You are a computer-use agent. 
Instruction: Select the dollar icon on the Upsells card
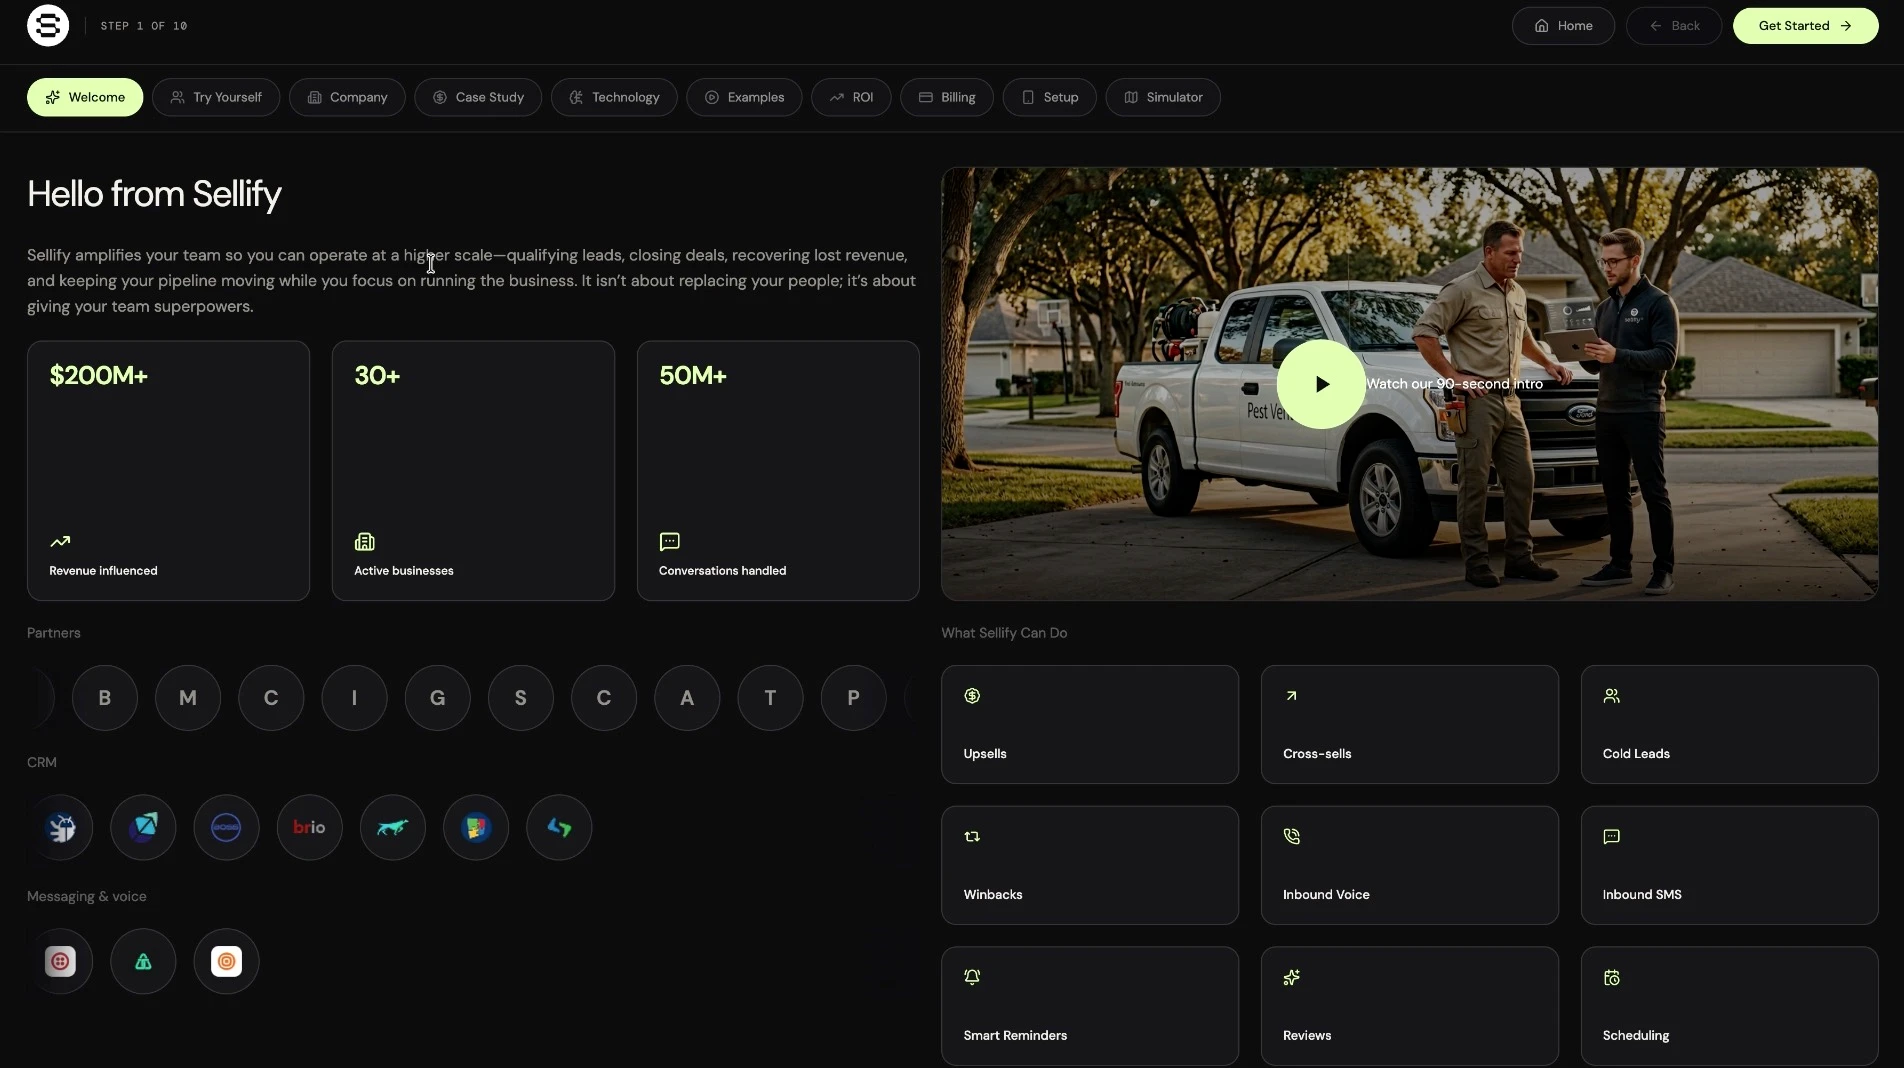click(x=972, y=696)
